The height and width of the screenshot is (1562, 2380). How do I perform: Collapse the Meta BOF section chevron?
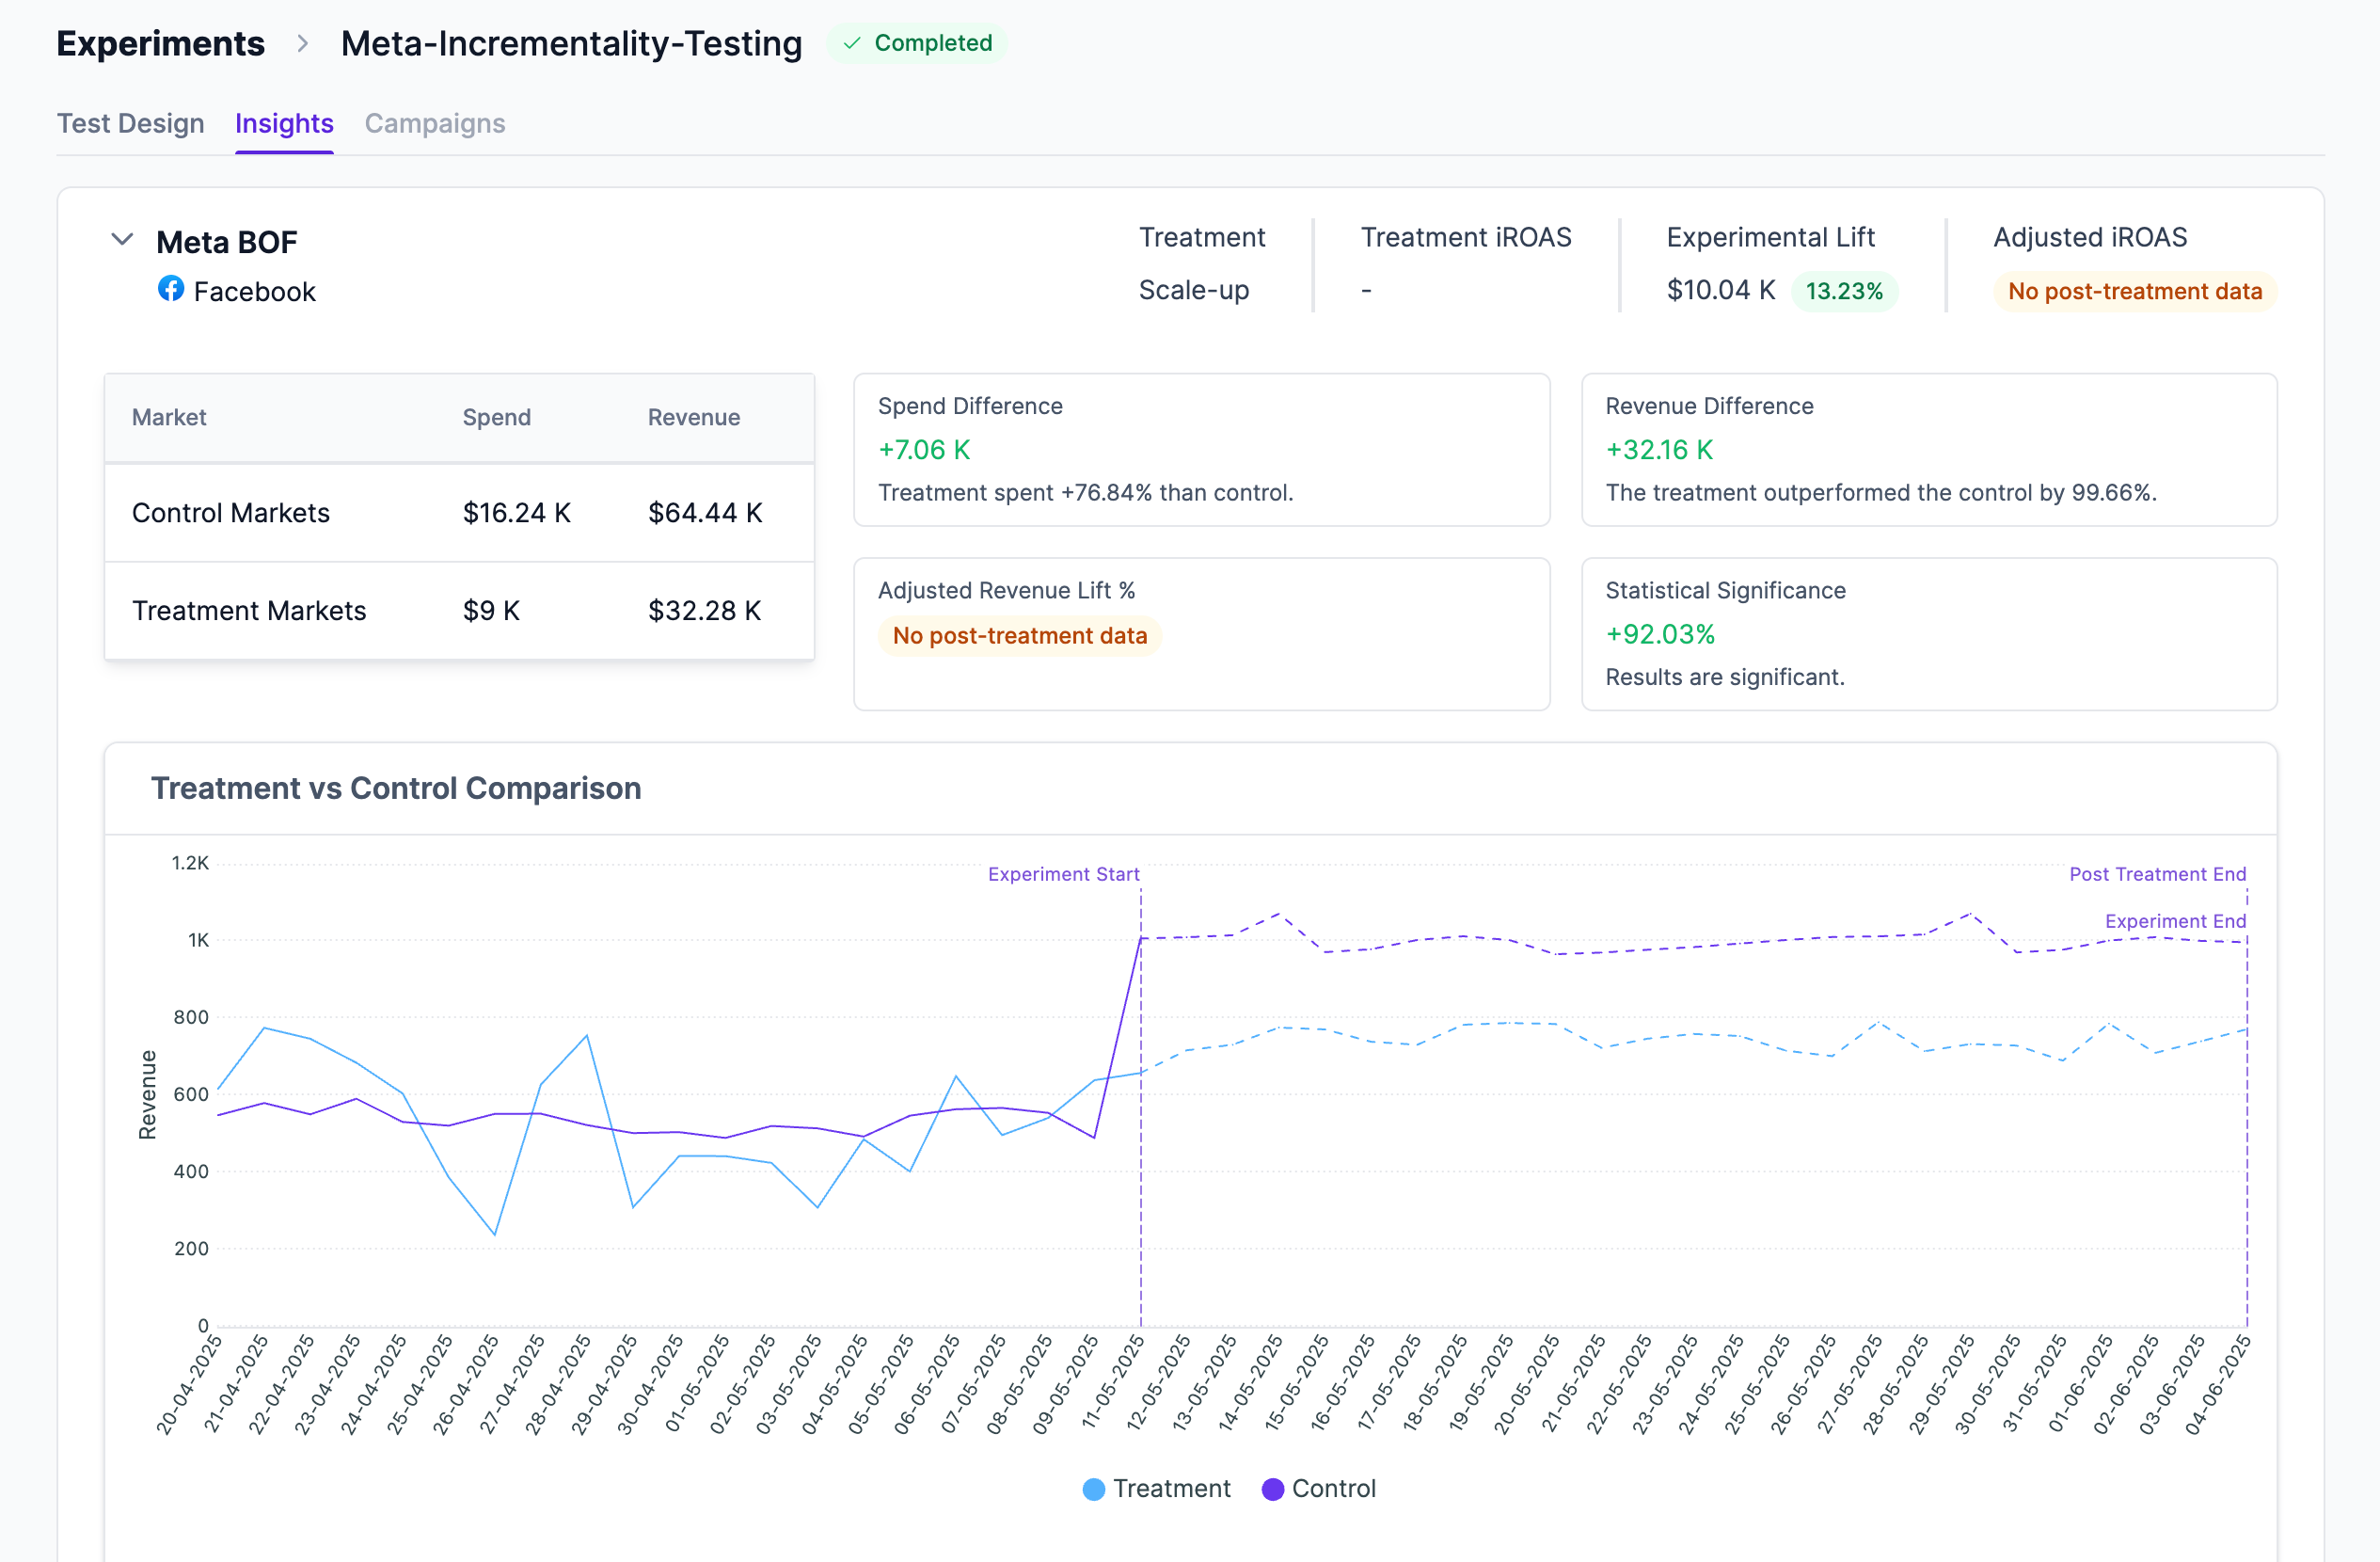(122, 240)
